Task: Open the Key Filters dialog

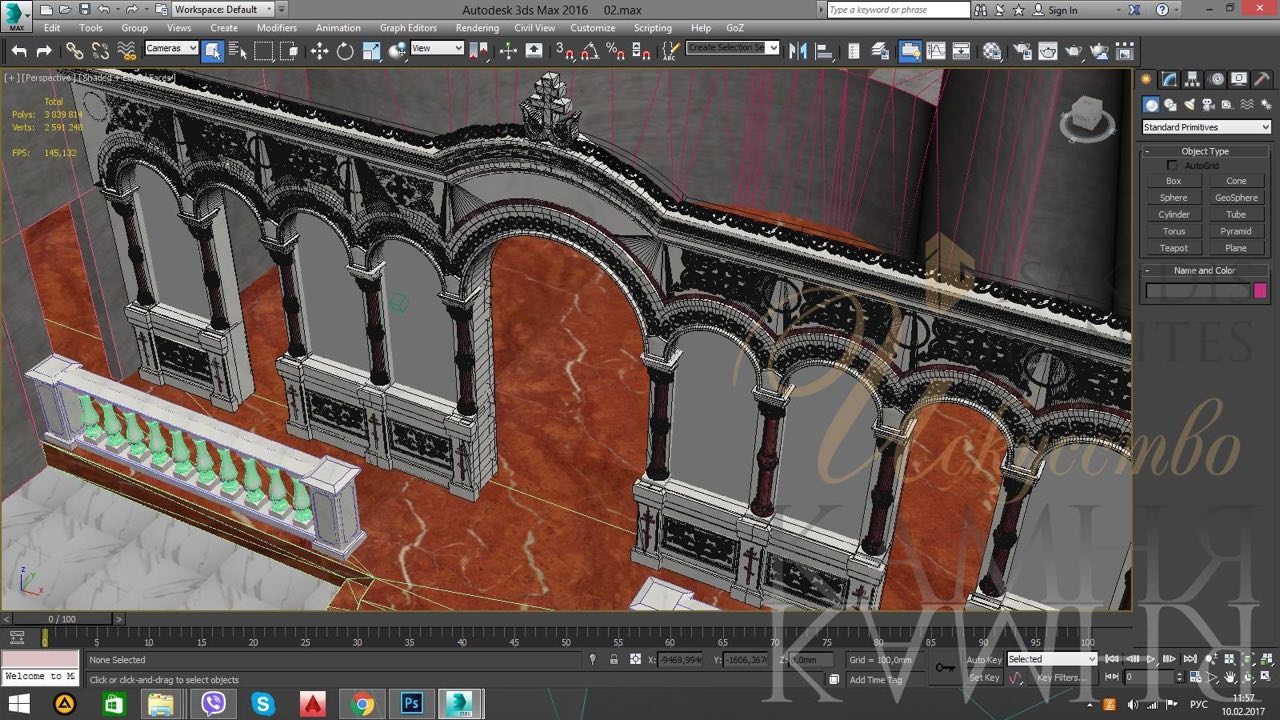Action: click(1062, 677)
